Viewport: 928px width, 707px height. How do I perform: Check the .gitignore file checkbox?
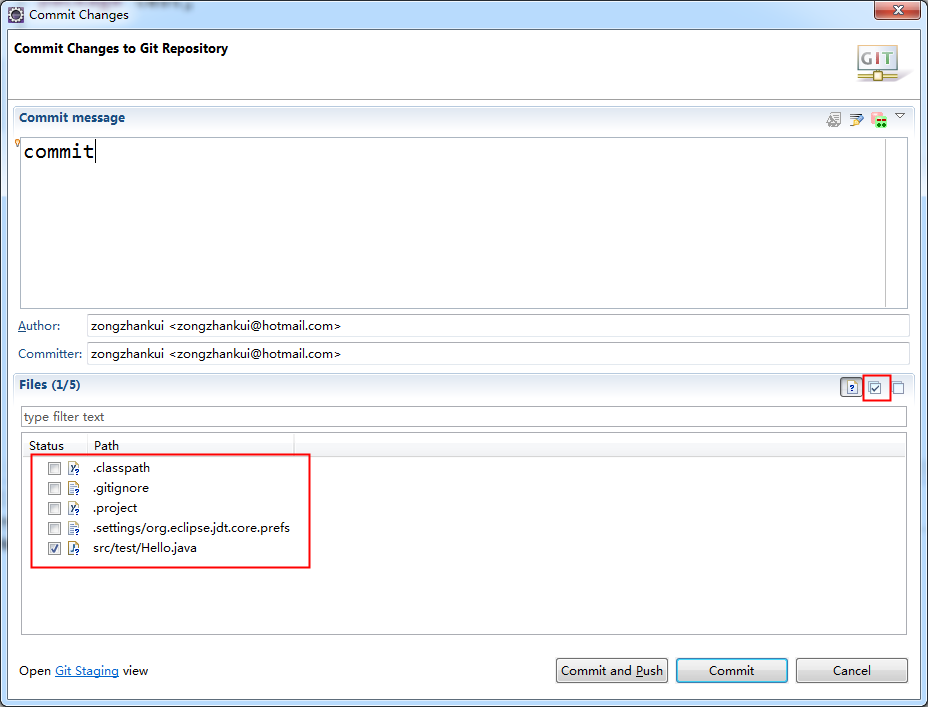pyautogui.click(x=54, y=487)
